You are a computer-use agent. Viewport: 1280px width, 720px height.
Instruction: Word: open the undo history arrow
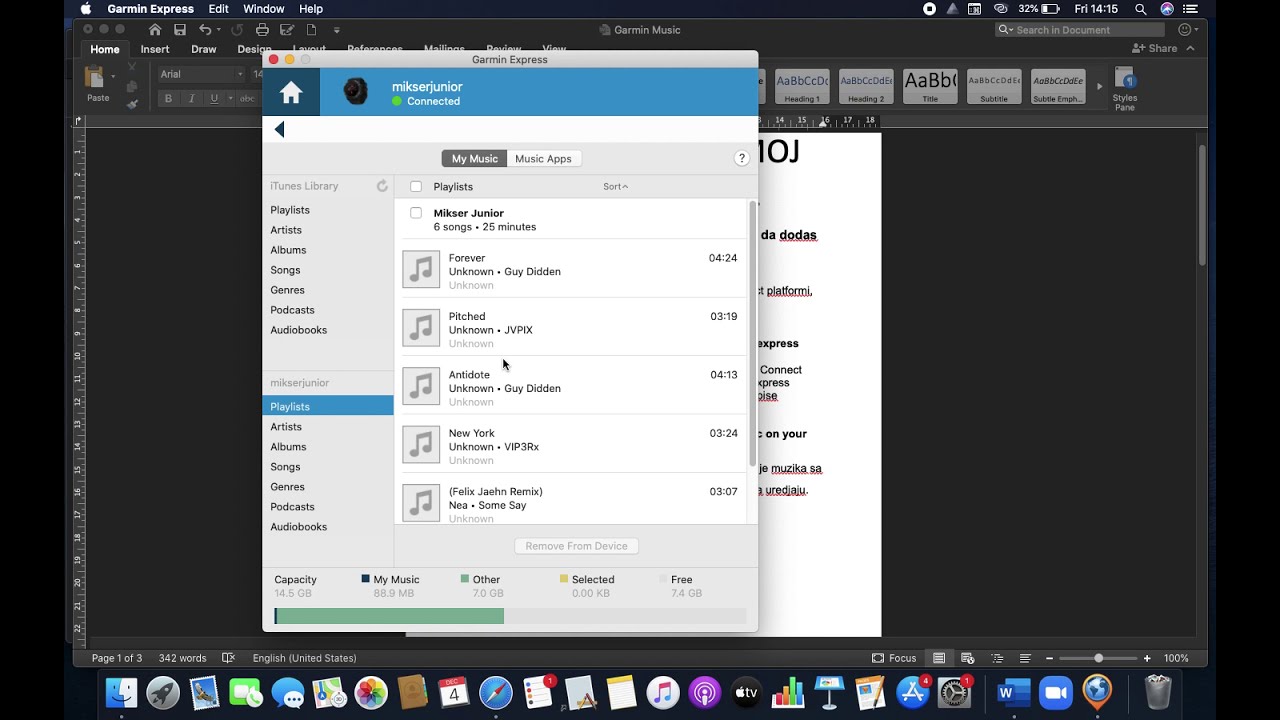[x=220, y=30]
